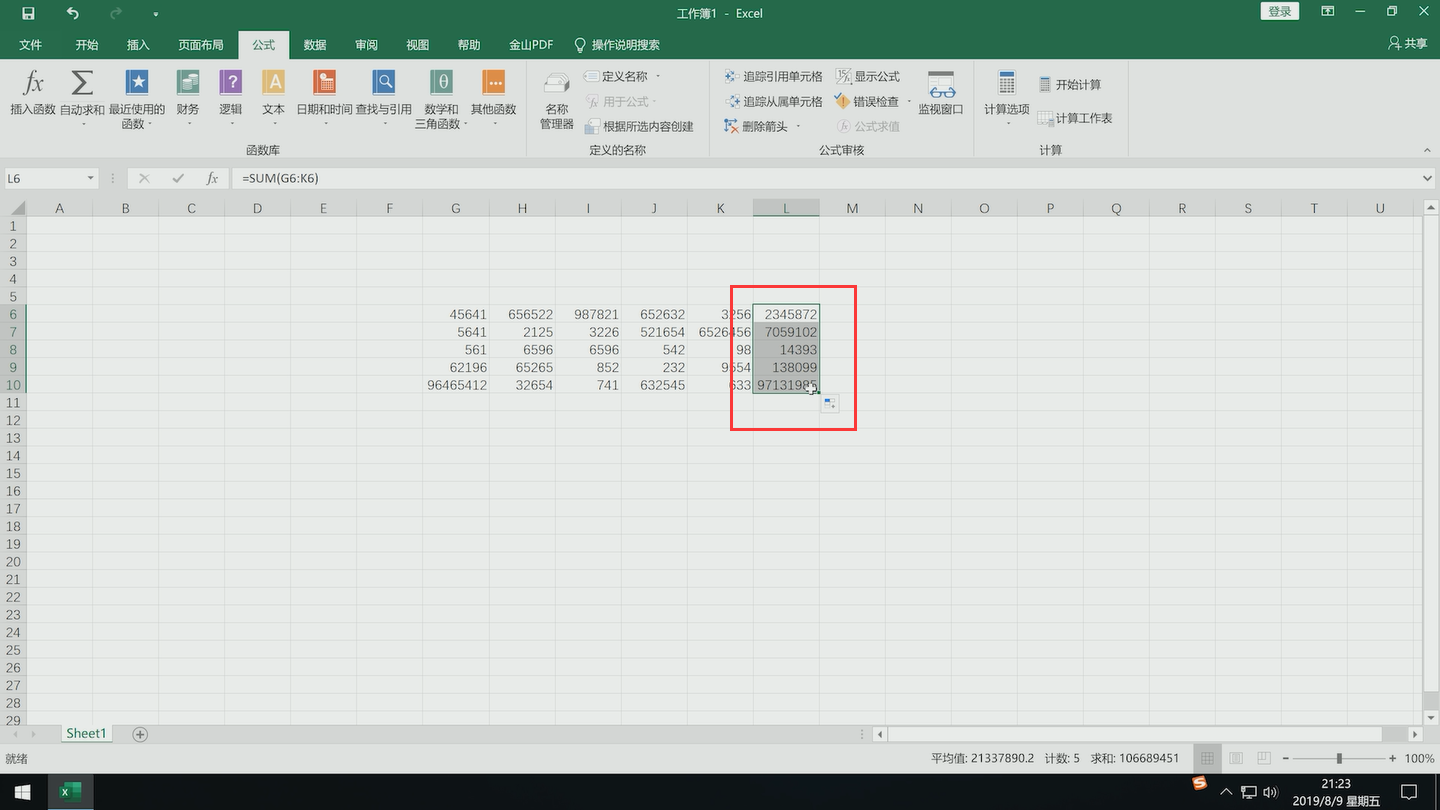
Task: Undo the last action
Action: tap(72, 13)
